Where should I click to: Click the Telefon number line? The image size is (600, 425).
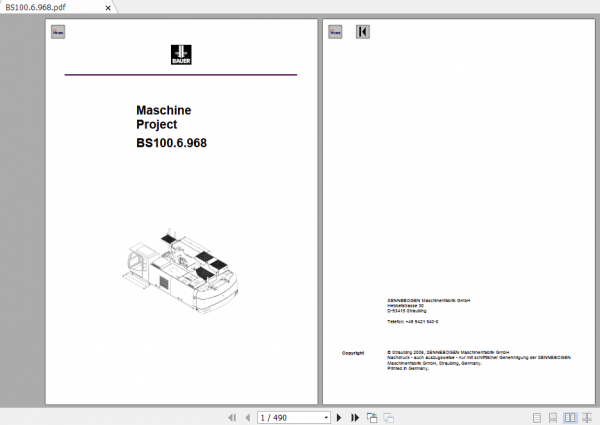tap(412, 322)
